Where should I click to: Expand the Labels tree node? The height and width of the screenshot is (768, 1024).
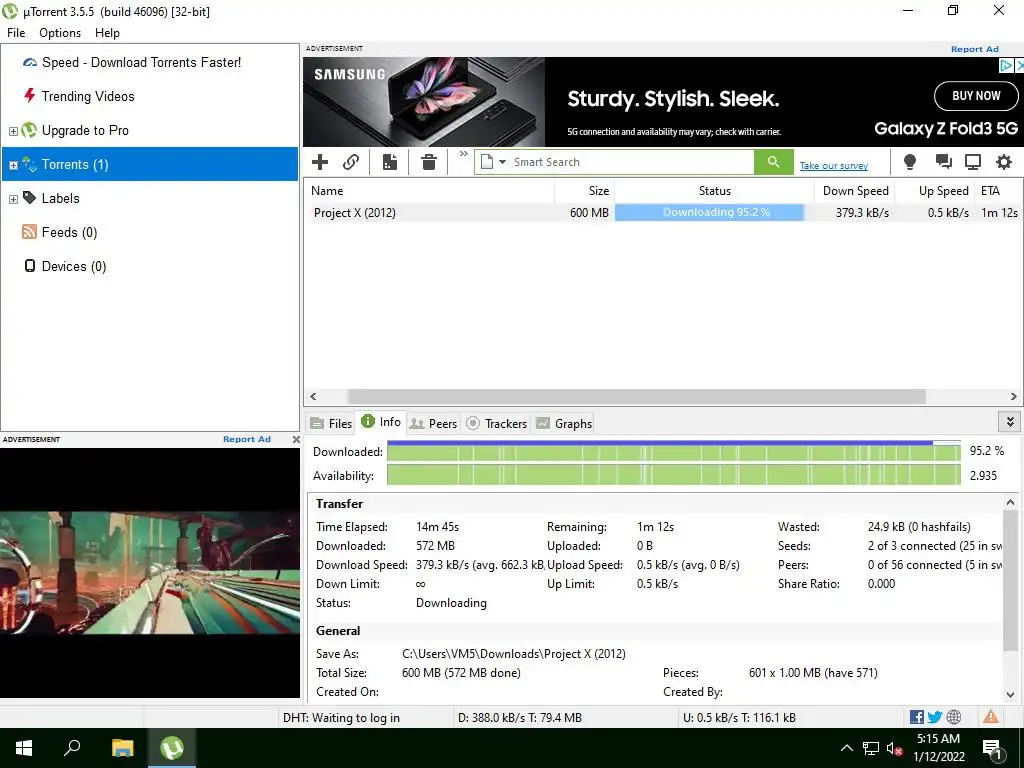pyautogui.click(x=13, y=199)
